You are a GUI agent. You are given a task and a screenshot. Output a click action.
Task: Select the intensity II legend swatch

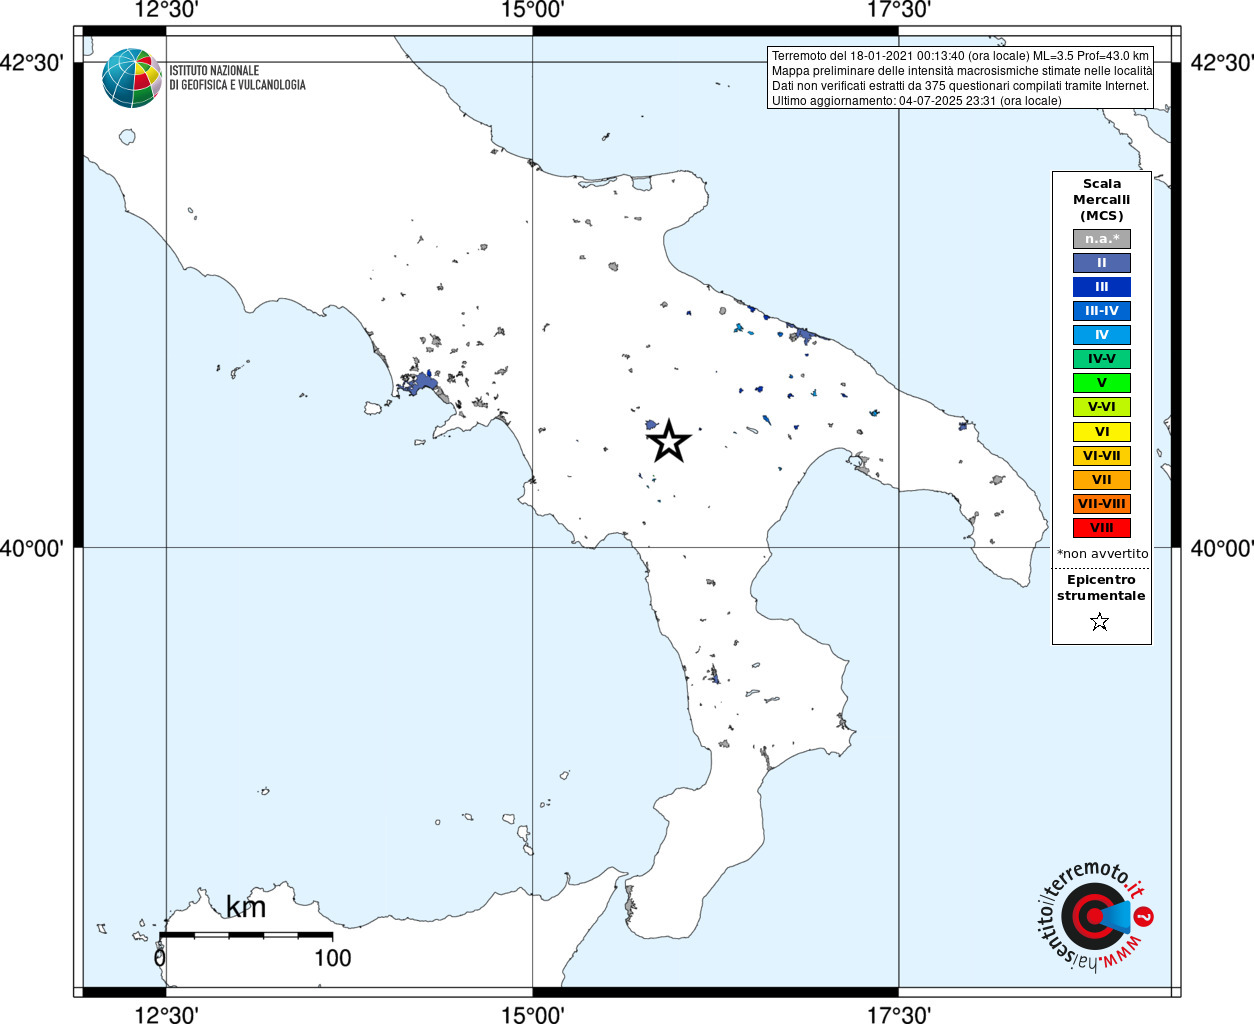point(1101,263)
